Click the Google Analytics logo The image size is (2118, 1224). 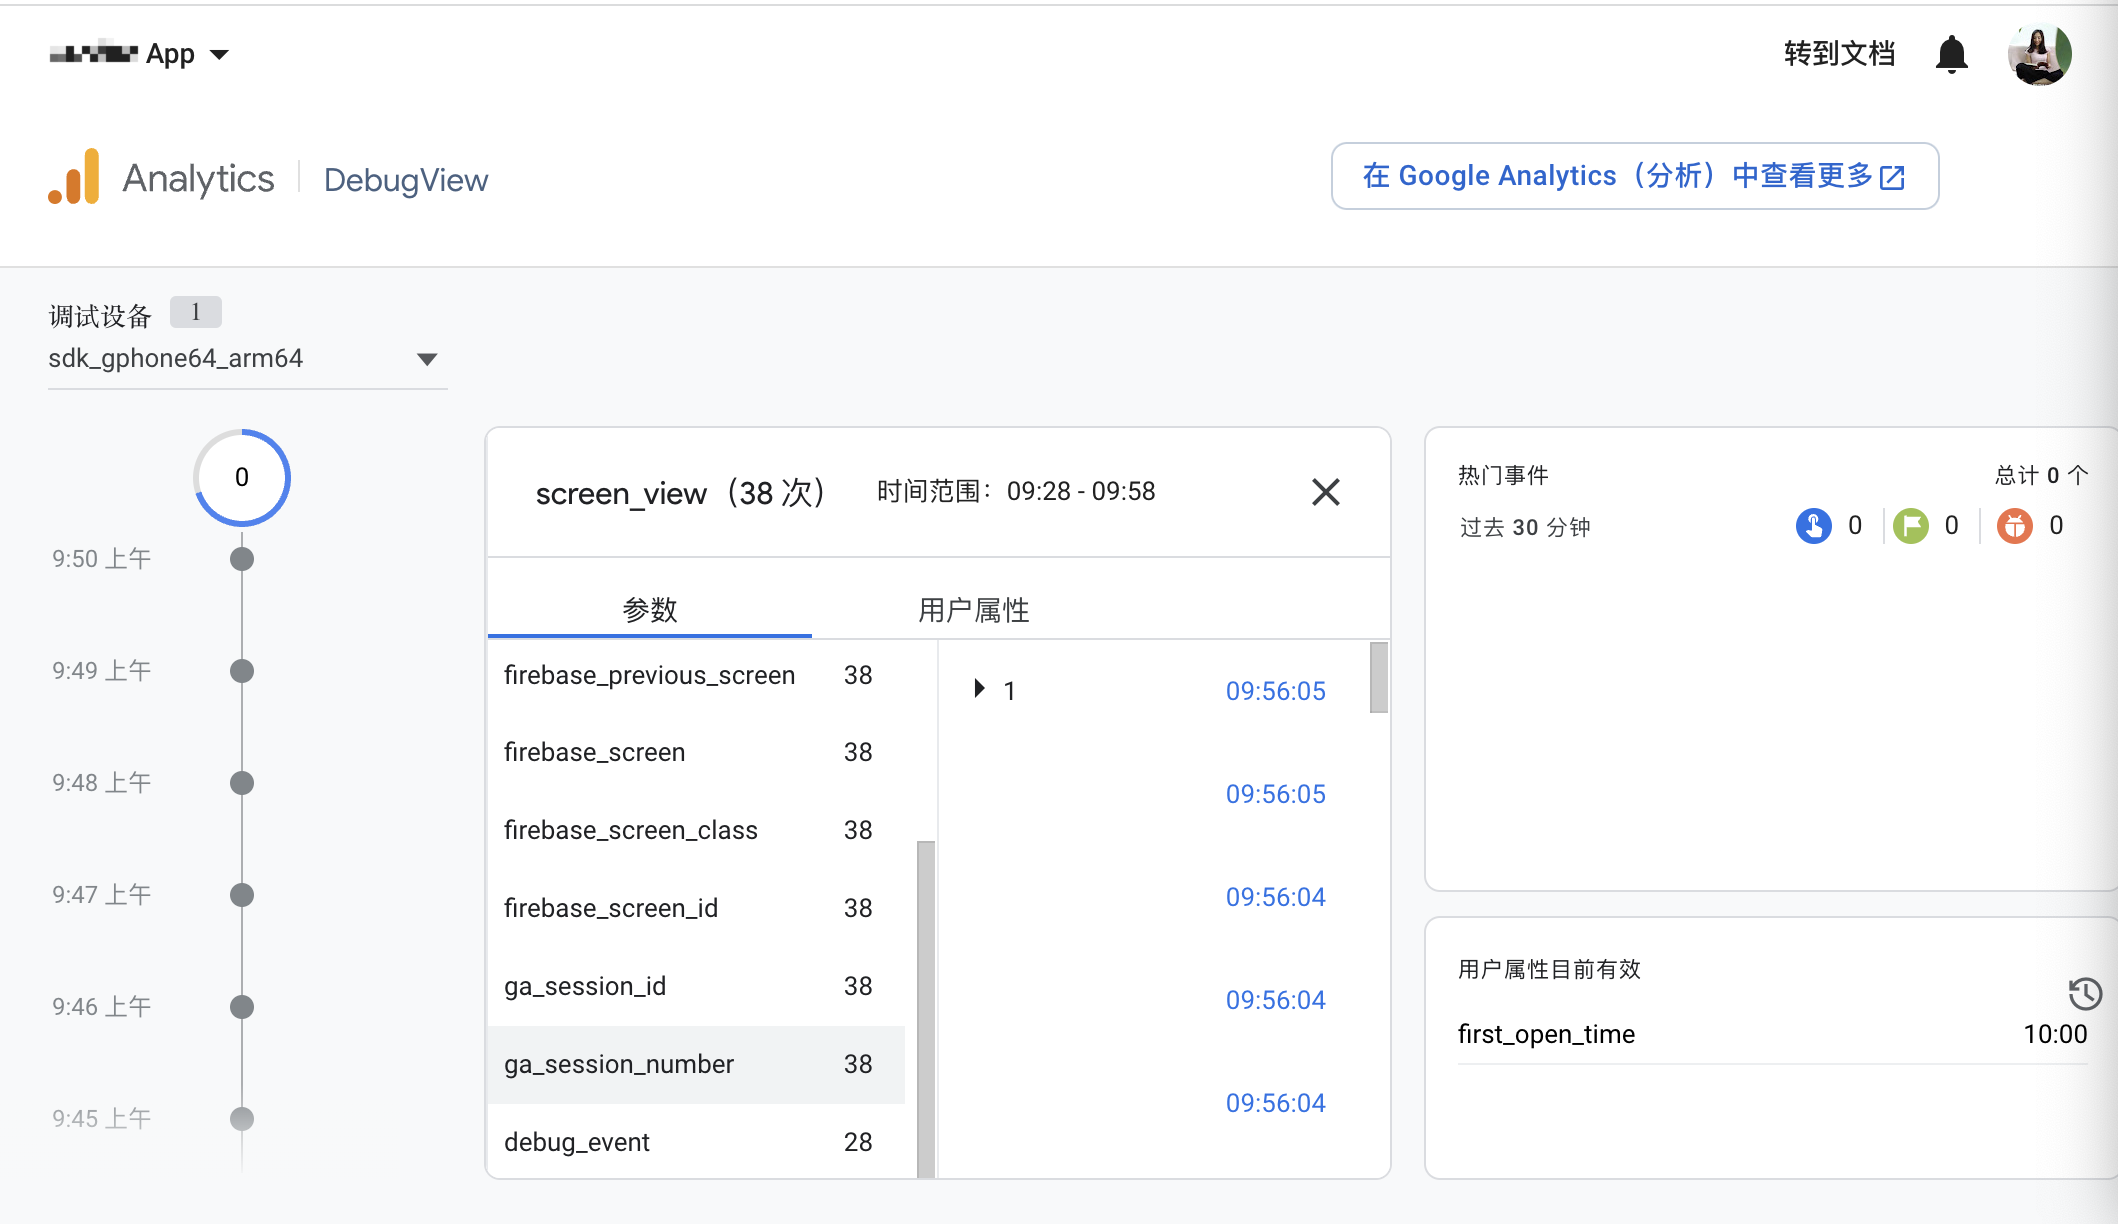pos(76,177)
